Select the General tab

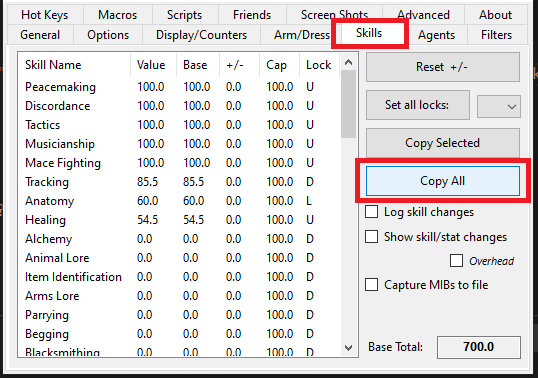coord(40,35)
